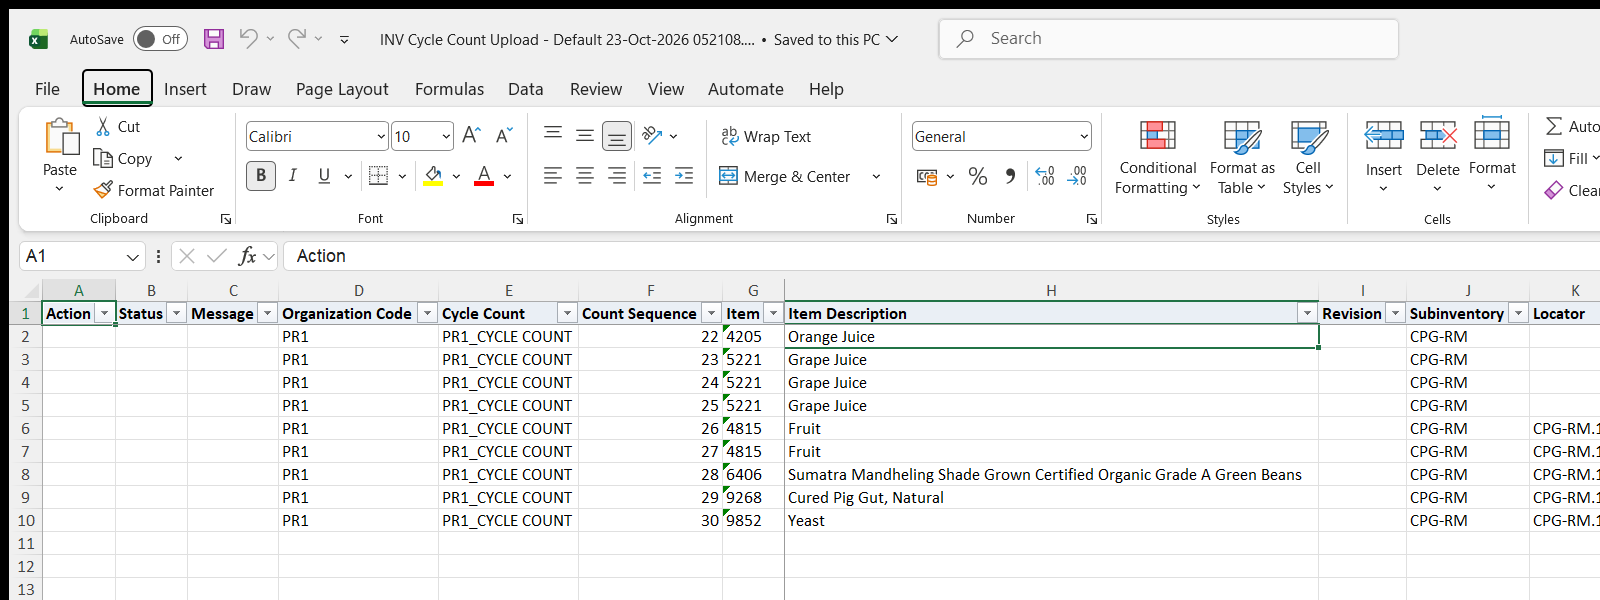
Task: Click the Borders icon
Action: [x=379, y=176]
